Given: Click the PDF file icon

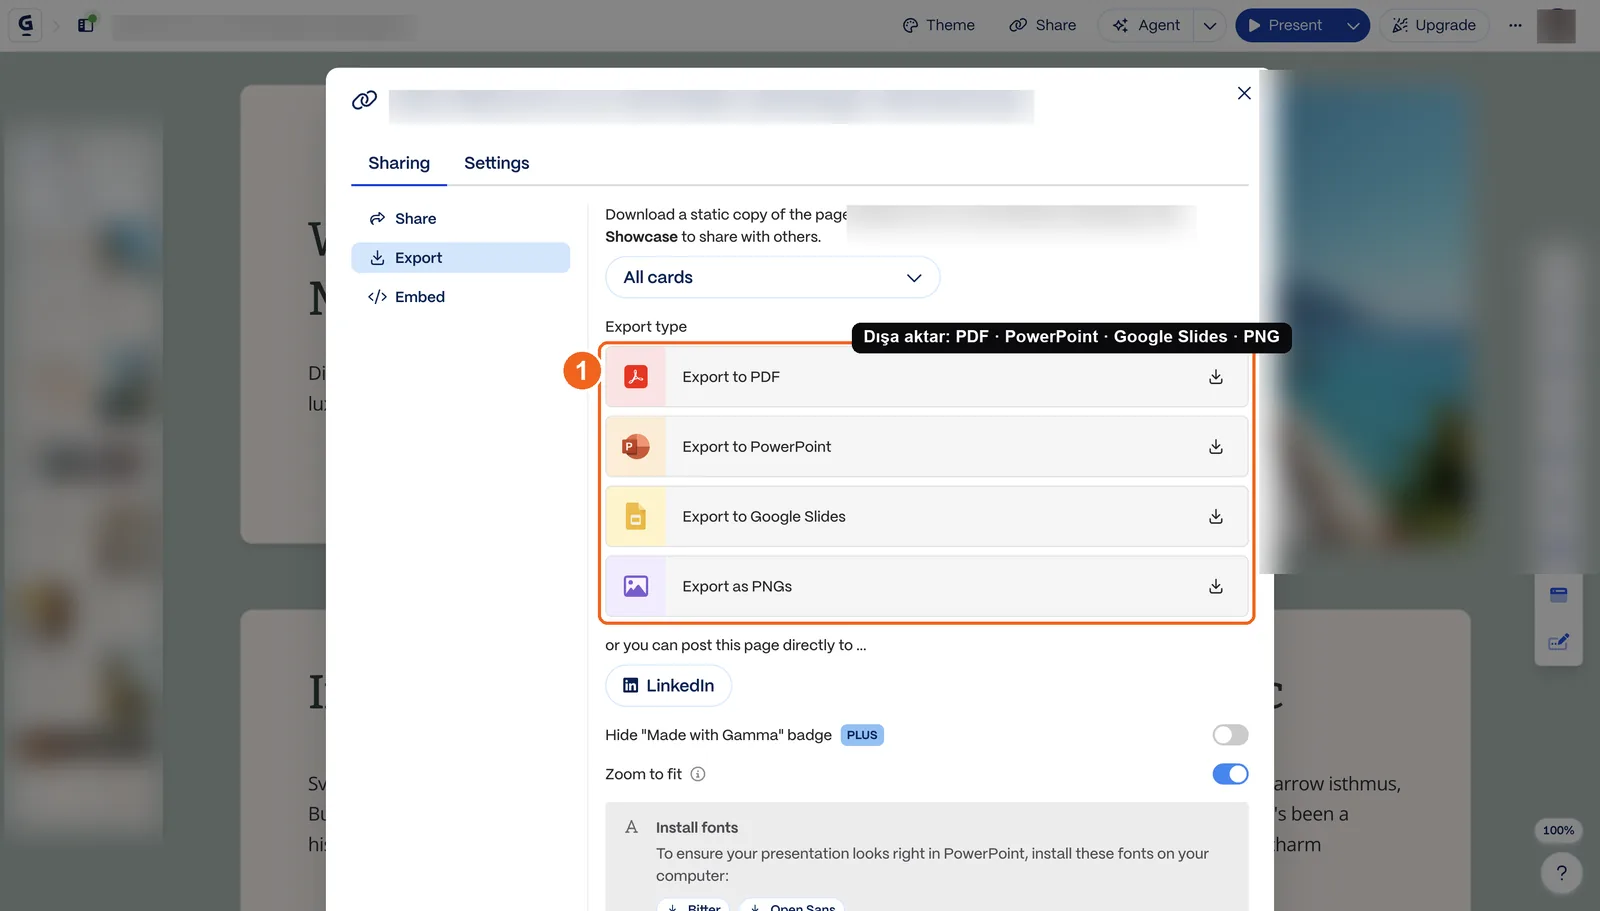Looking at the screenshot, I should click(x=636, y=377).
